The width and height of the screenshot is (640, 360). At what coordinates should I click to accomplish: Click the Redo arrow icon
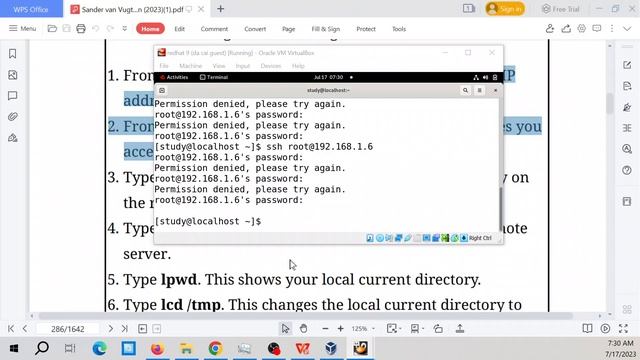point(110,29)
